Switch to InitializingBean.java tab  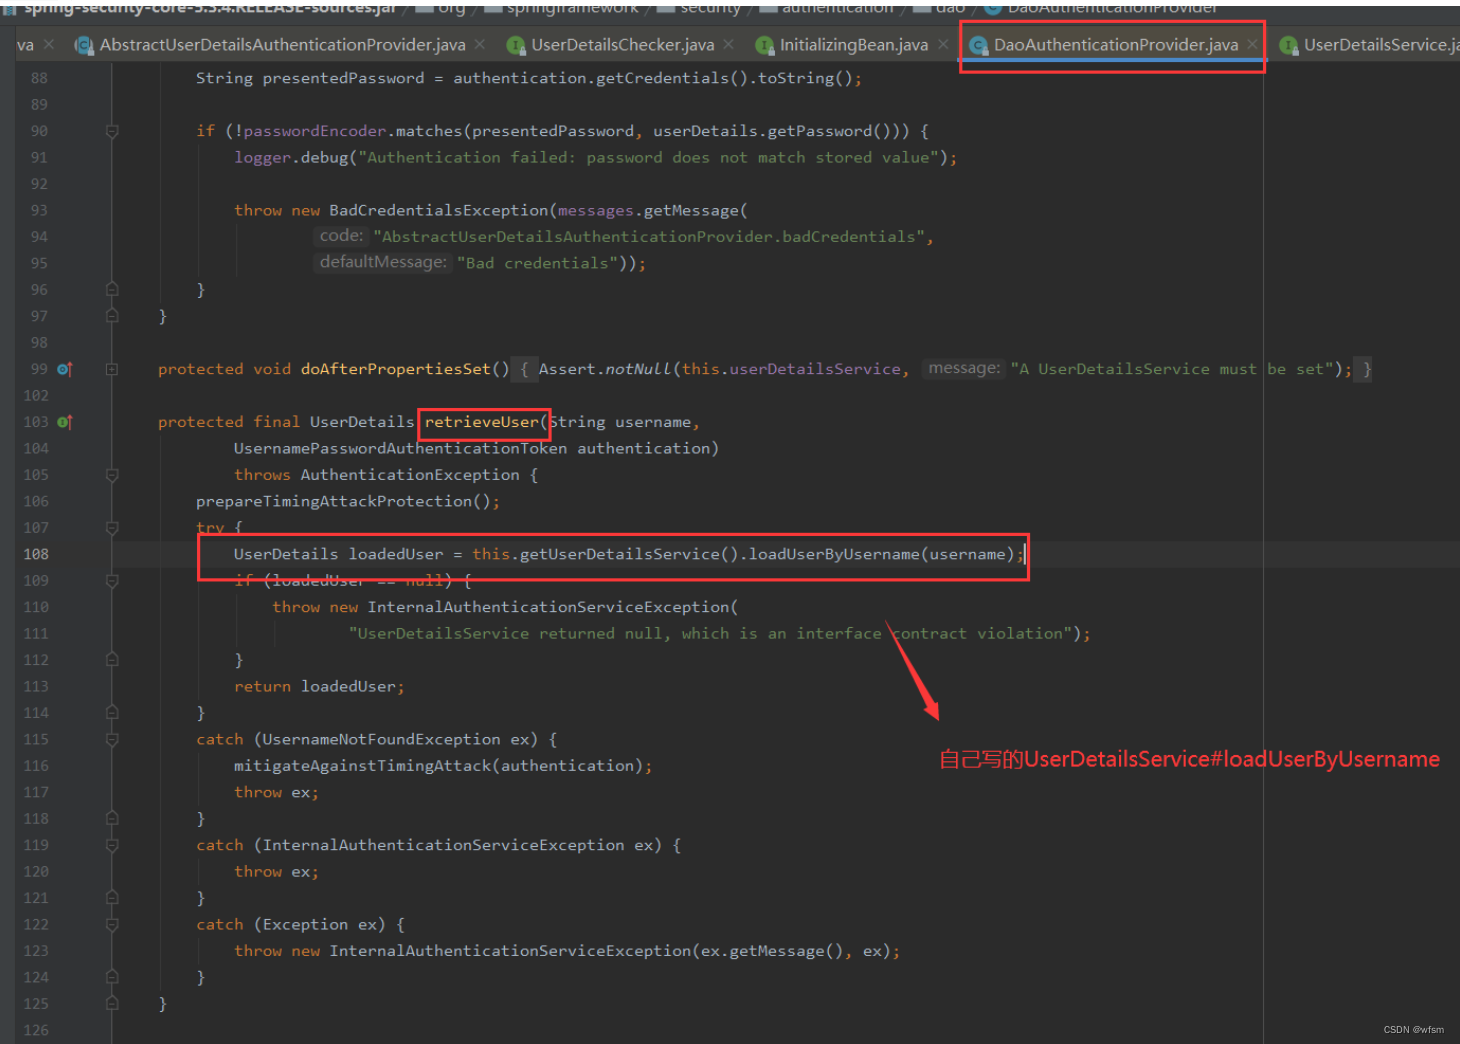(x=853, y=45)
